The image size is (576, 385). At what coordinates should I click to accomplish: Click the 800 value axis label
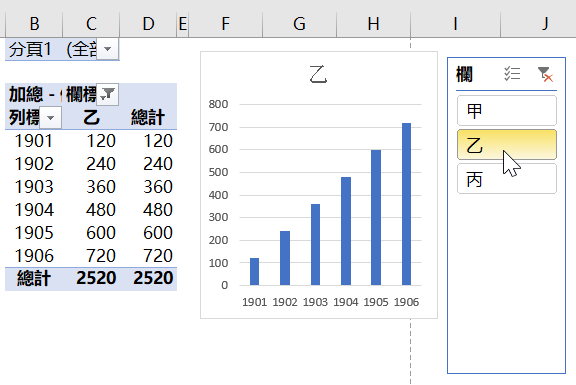click(218, 104)
